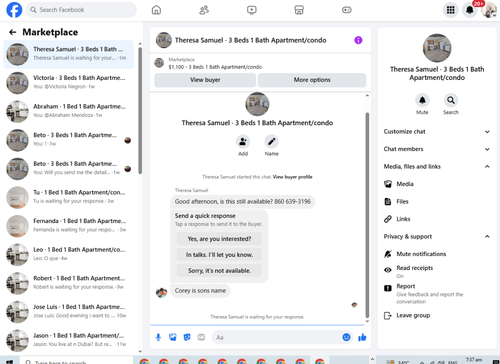The image size is (500, 364).
Task: Open the Theresa Samuel conversation in list
Action: (69, 54)
